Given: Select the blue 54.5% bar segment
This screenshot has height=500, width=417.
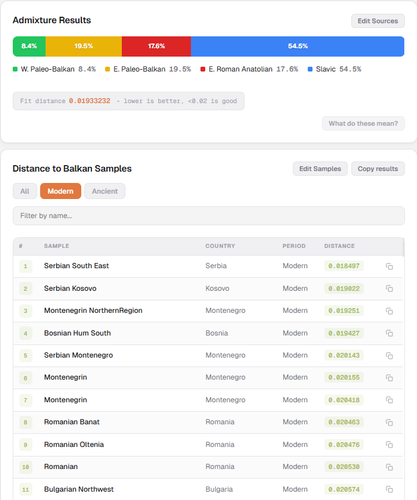Looking at the screenshot, I should (298, 46).
